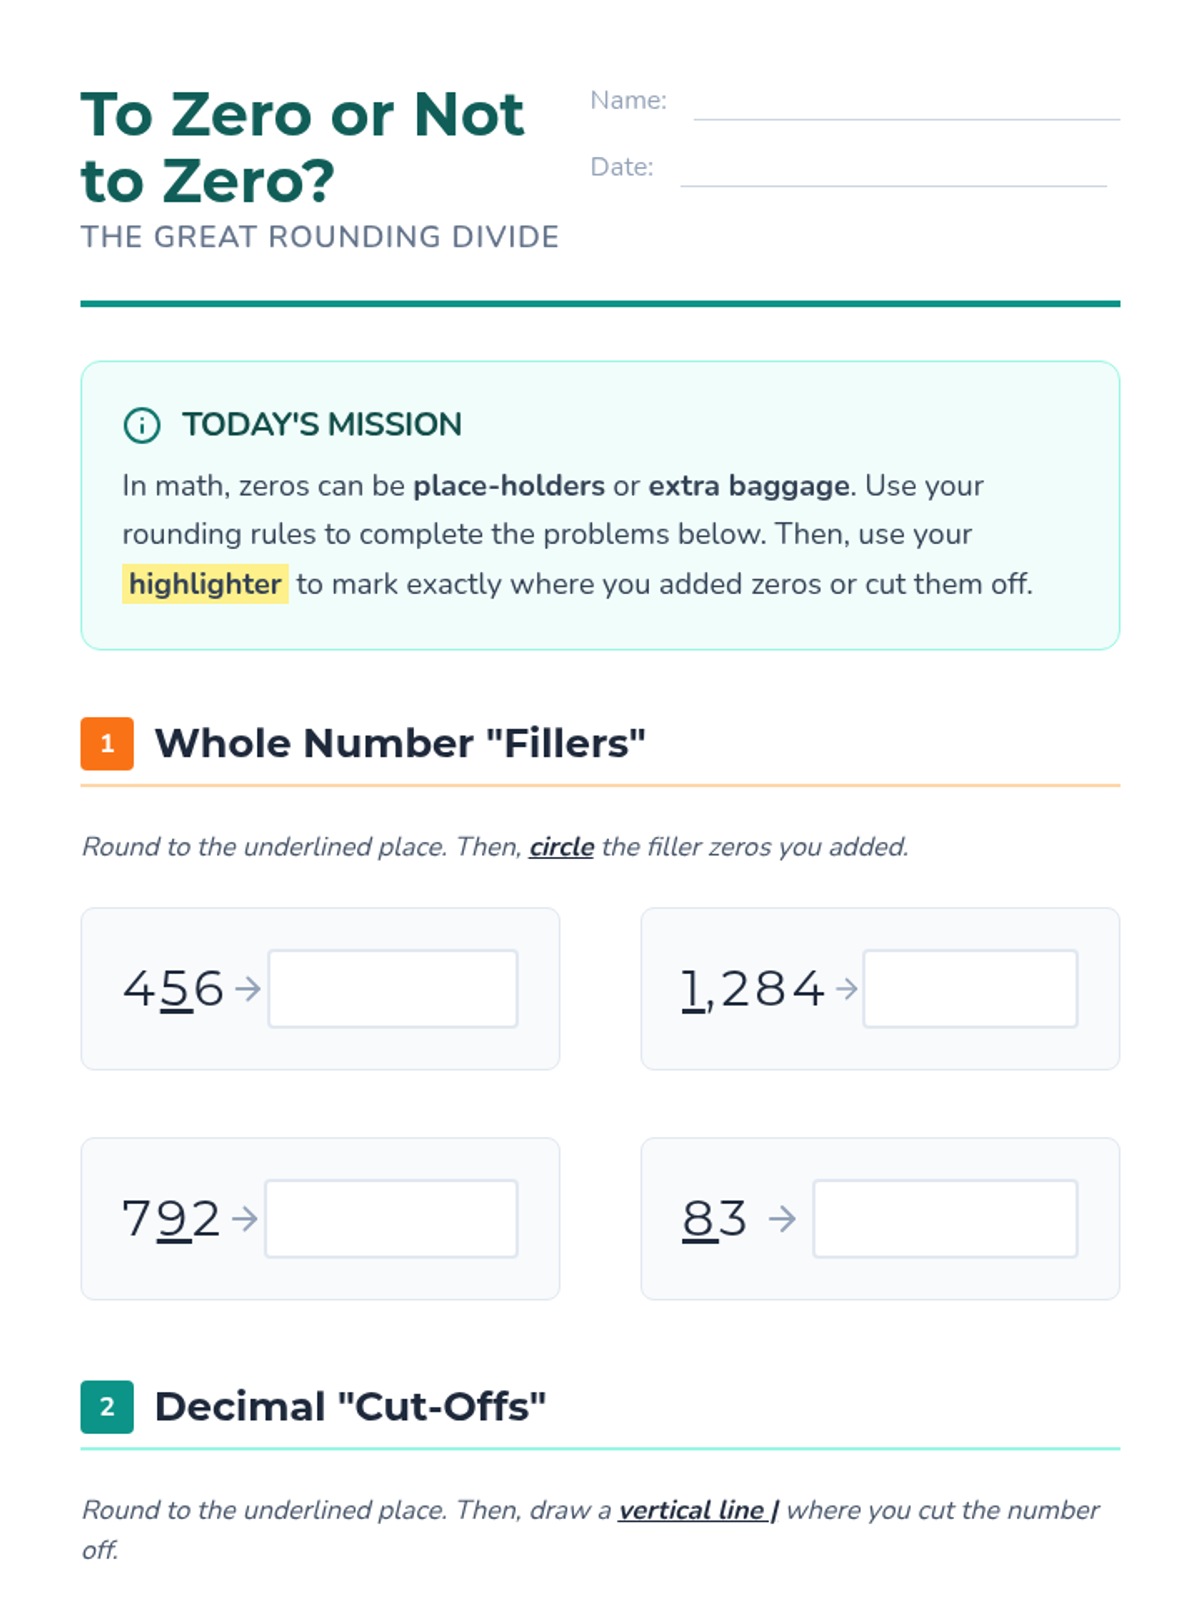Image resolution: width=1200 pixels, height=1600 pixels.
Task: Click the arrow icon after 792
Action: pos(244,1219)
